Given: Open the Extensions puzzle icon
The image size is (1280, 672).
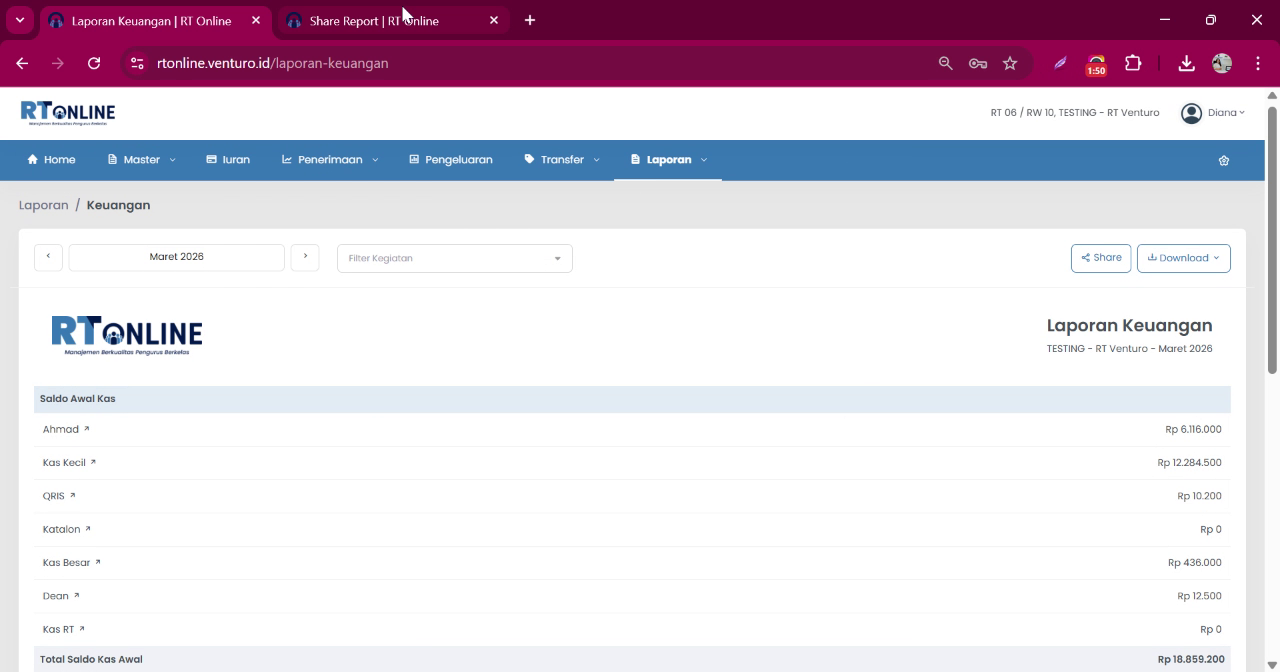Looking at the screenshot, I should tap(1133, 63).
